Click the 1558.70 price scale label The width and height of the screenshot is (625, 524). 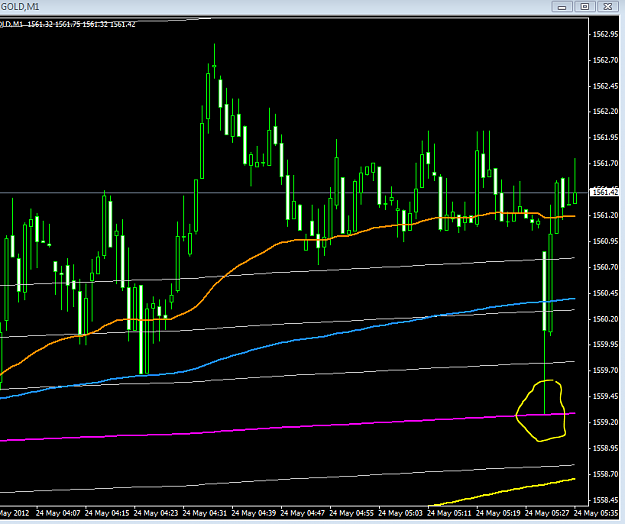click(x=605, y=475)
